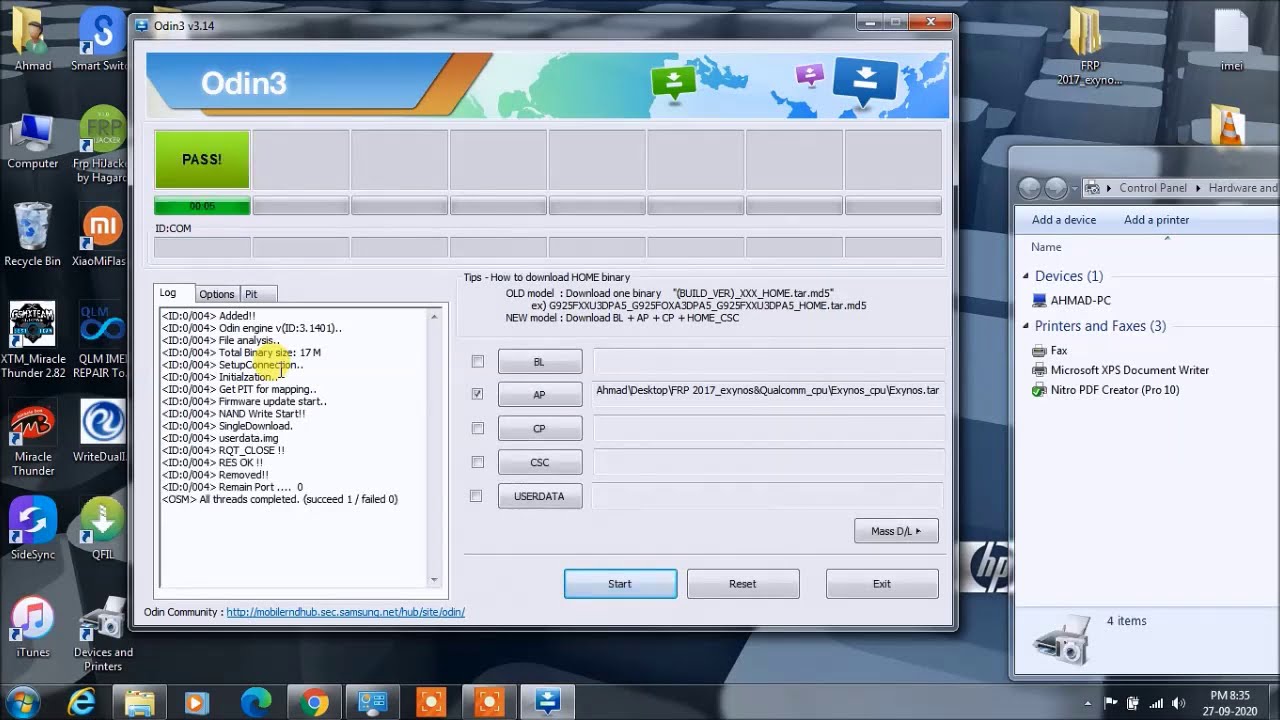Select Microsoft XPS Document Writer

point(1121,370)
